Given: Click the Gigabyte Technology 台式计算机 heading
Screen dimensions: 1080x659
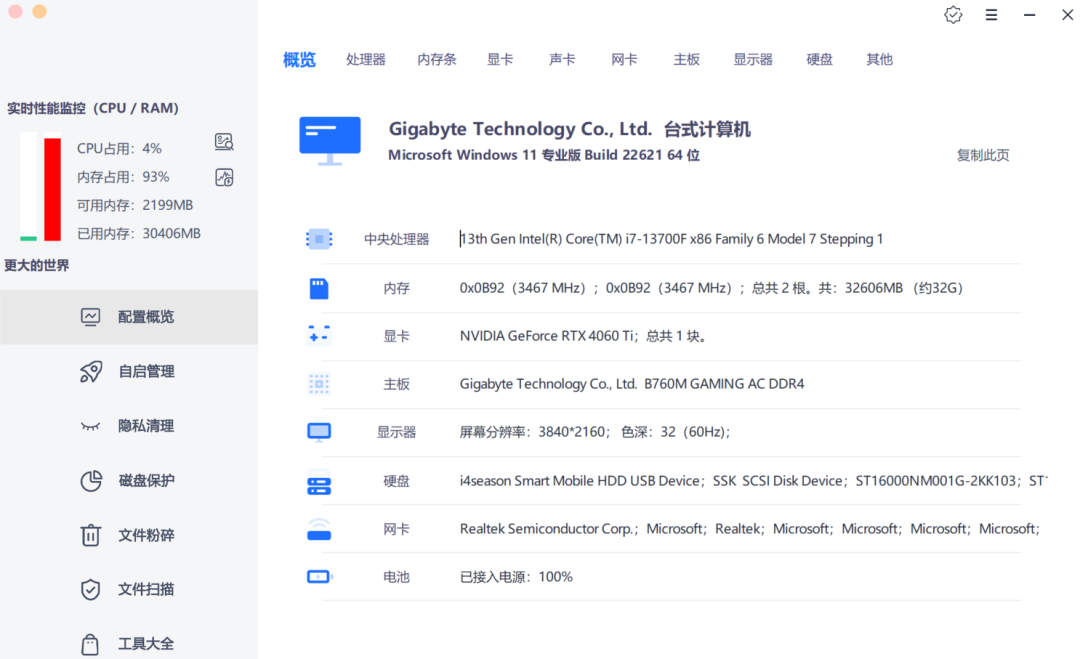Looking at the screenshot, I should point(569,129).
